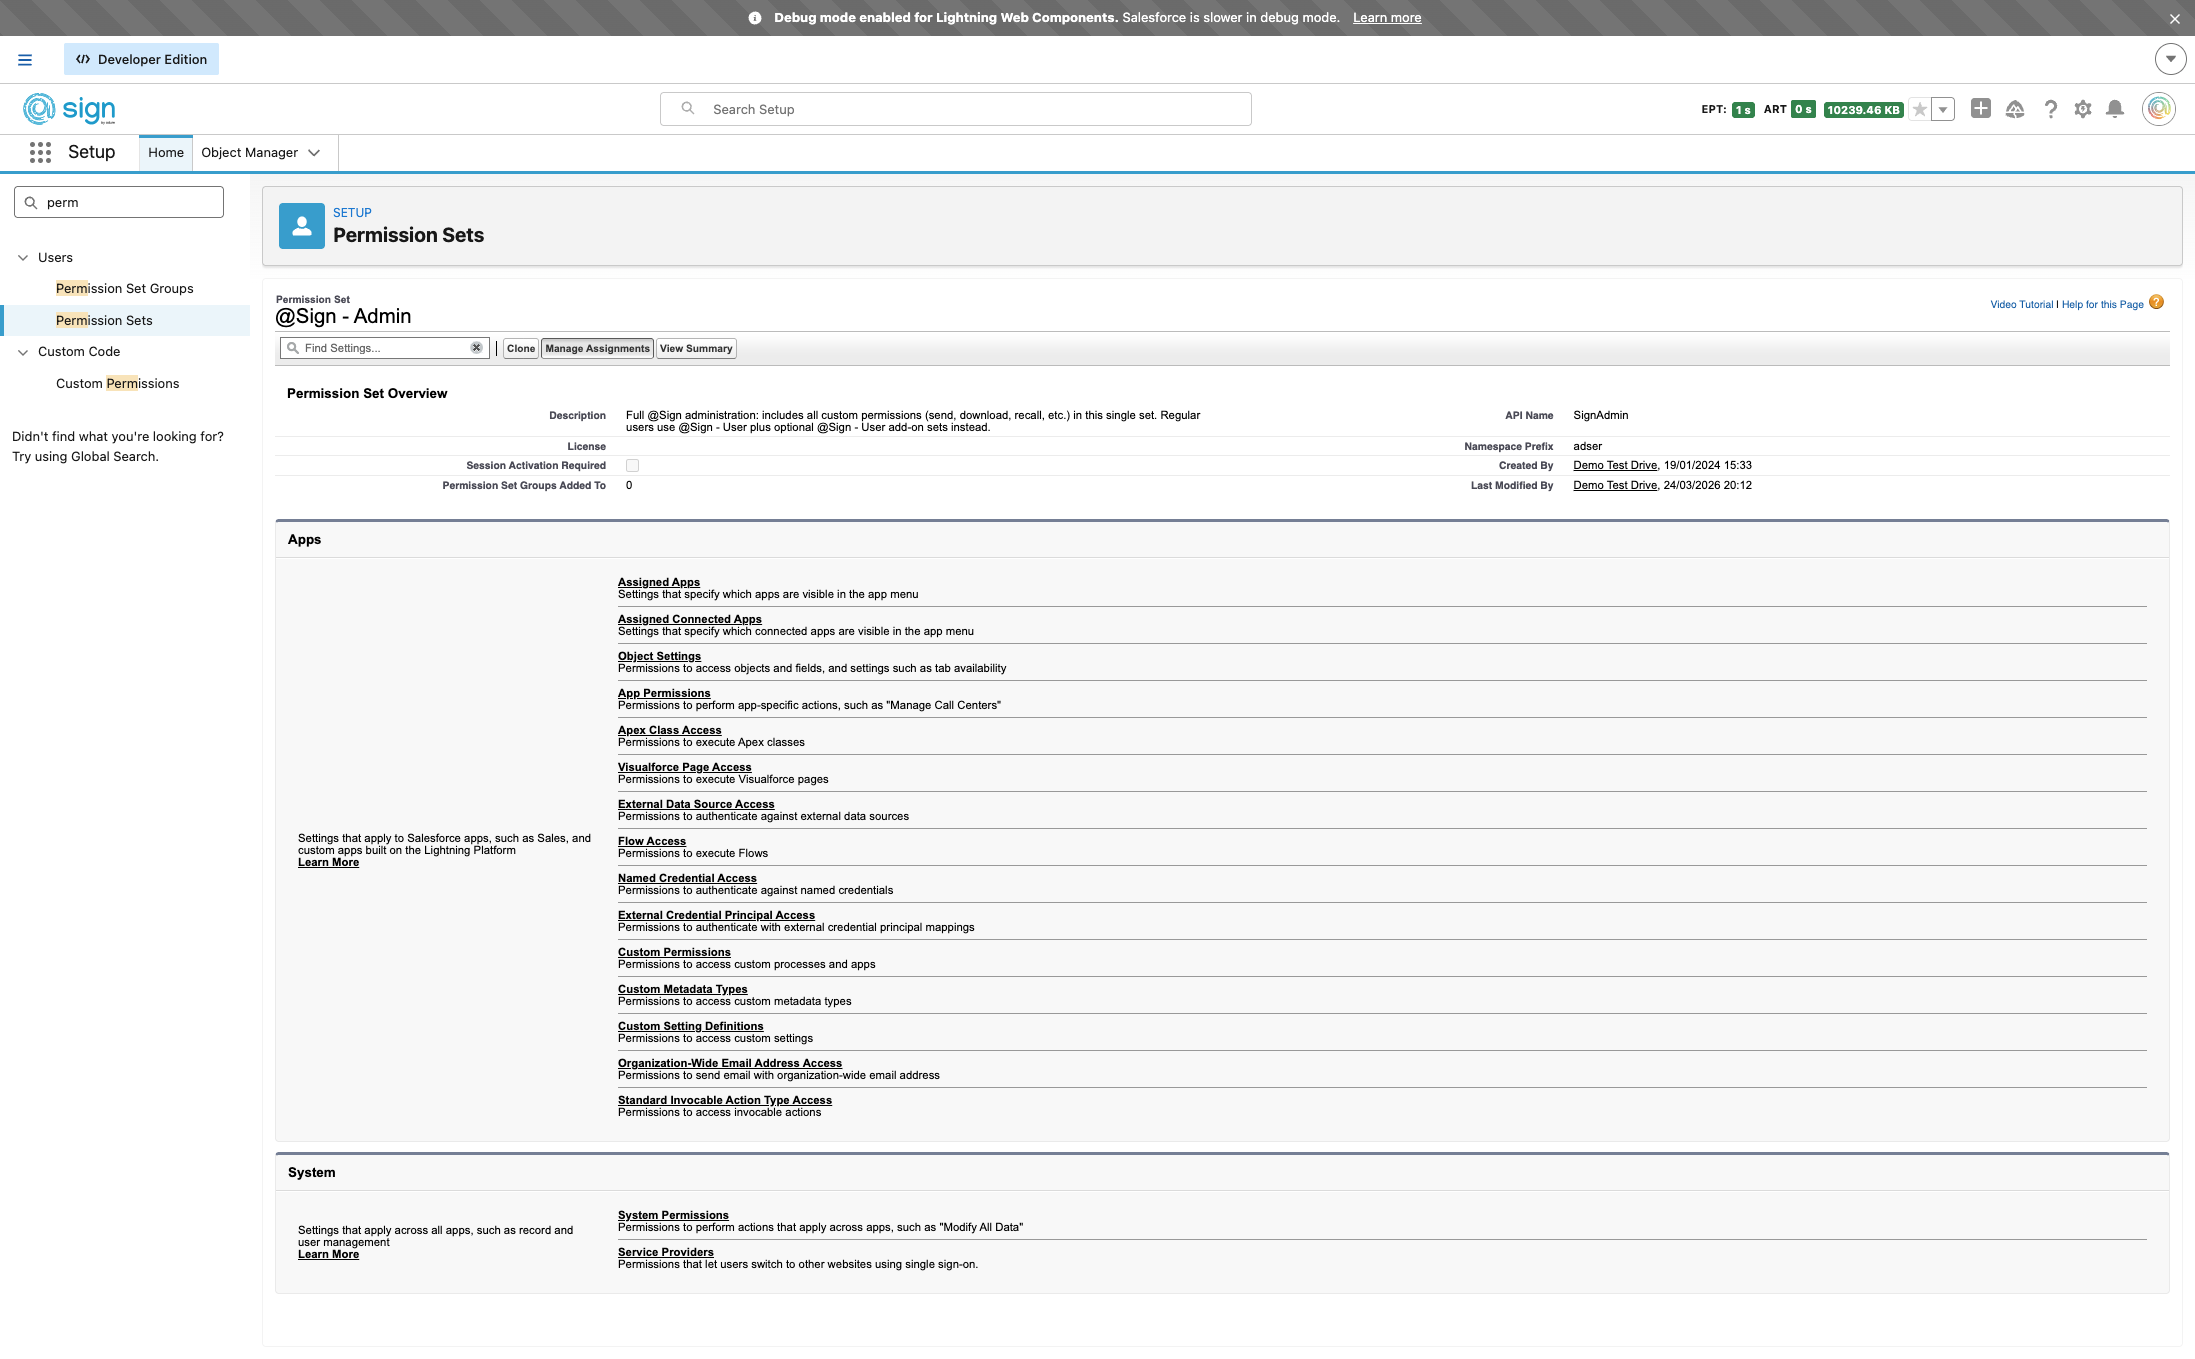2195x1359 pixels.
Task: Click the Search Setup input field
Action: (955, 109)
